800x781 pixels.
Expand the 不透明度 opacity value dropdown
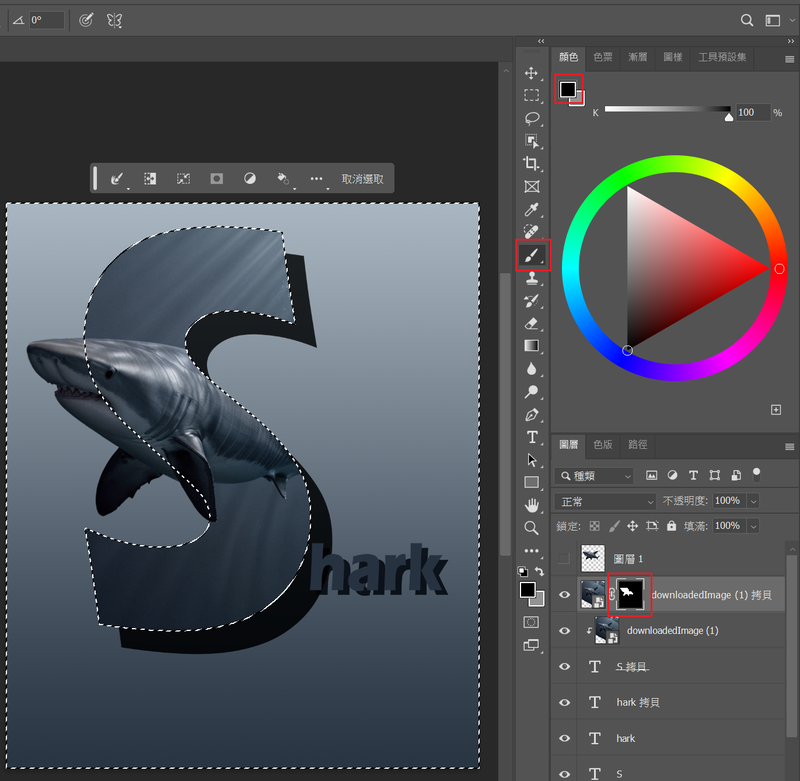coord(753,500)
